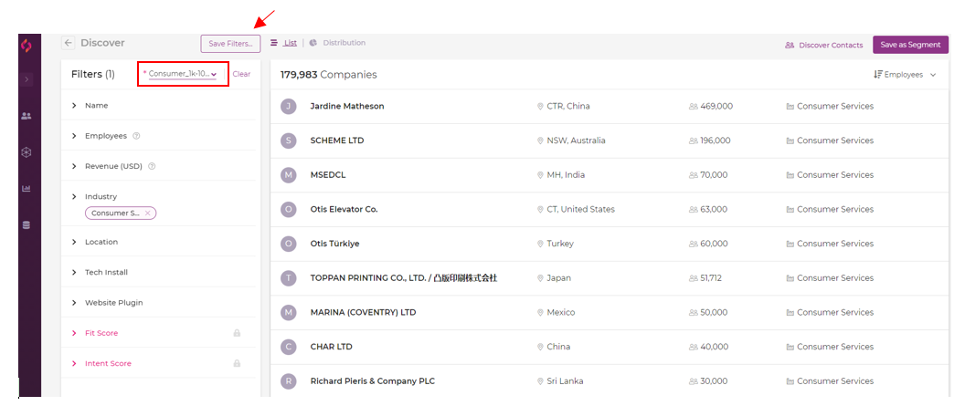Click the MARINA (COVENTRY) LTD M avatar
The height and width of the screenshot is (406, 954).
tap(288, 313)
